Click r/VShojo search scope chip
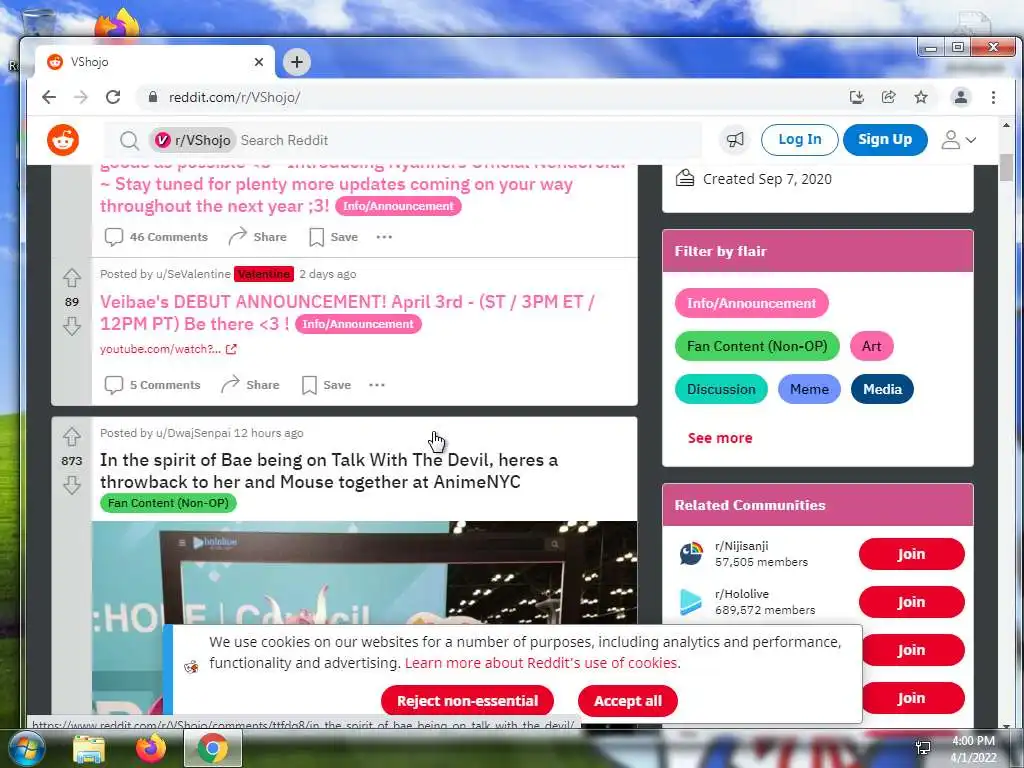This screenshot has width=1024, height=768. point(193,140)
